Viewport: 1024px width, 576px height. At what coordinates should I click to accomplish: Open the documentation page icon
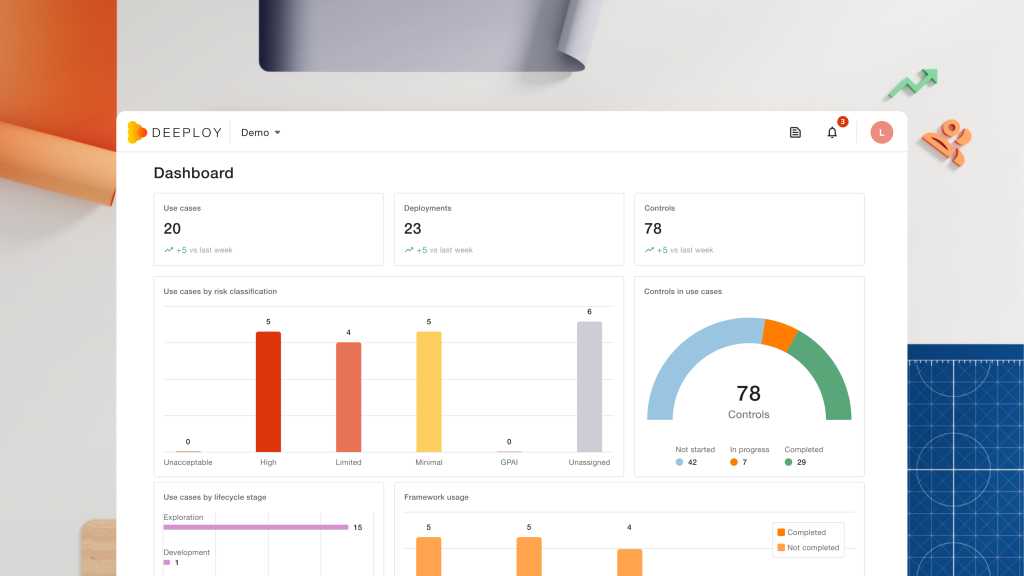795,133
